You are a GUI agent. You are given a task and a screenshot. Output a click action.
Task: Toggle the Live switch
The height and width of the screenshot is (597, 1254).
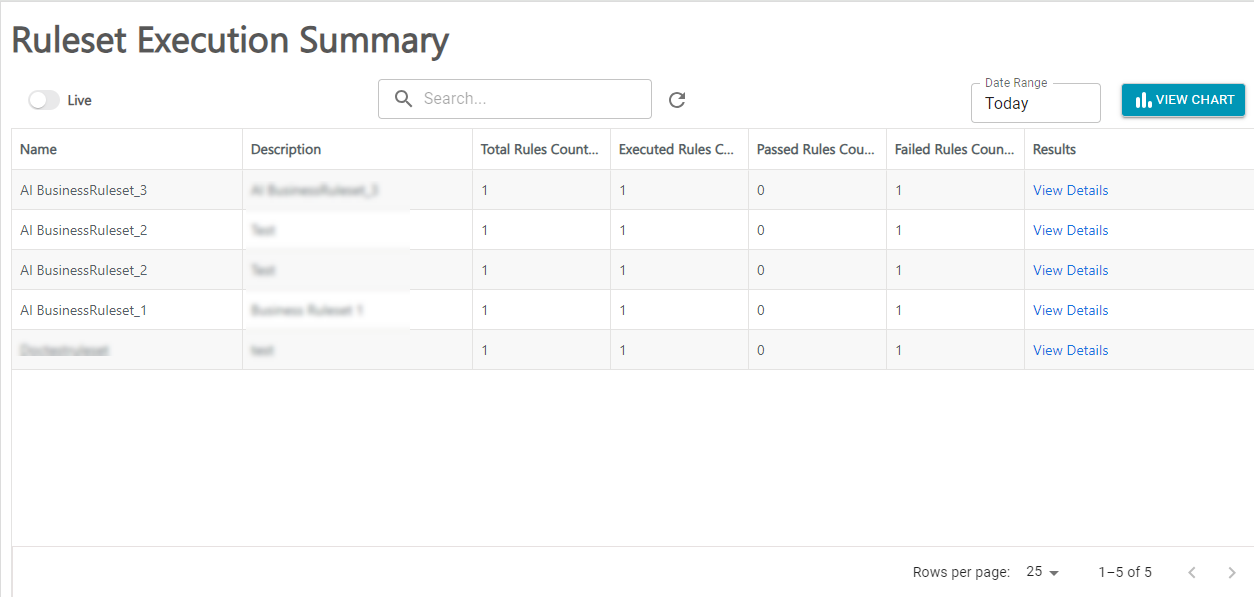tap(44, 100)
